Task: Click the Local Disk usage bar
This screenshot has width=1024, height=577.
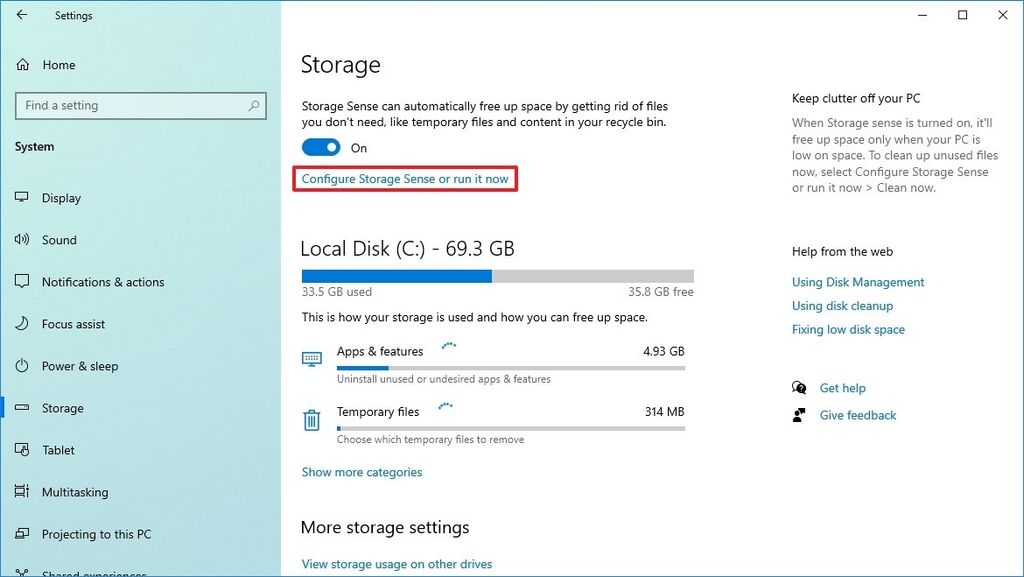Action: tap(496, 276)
